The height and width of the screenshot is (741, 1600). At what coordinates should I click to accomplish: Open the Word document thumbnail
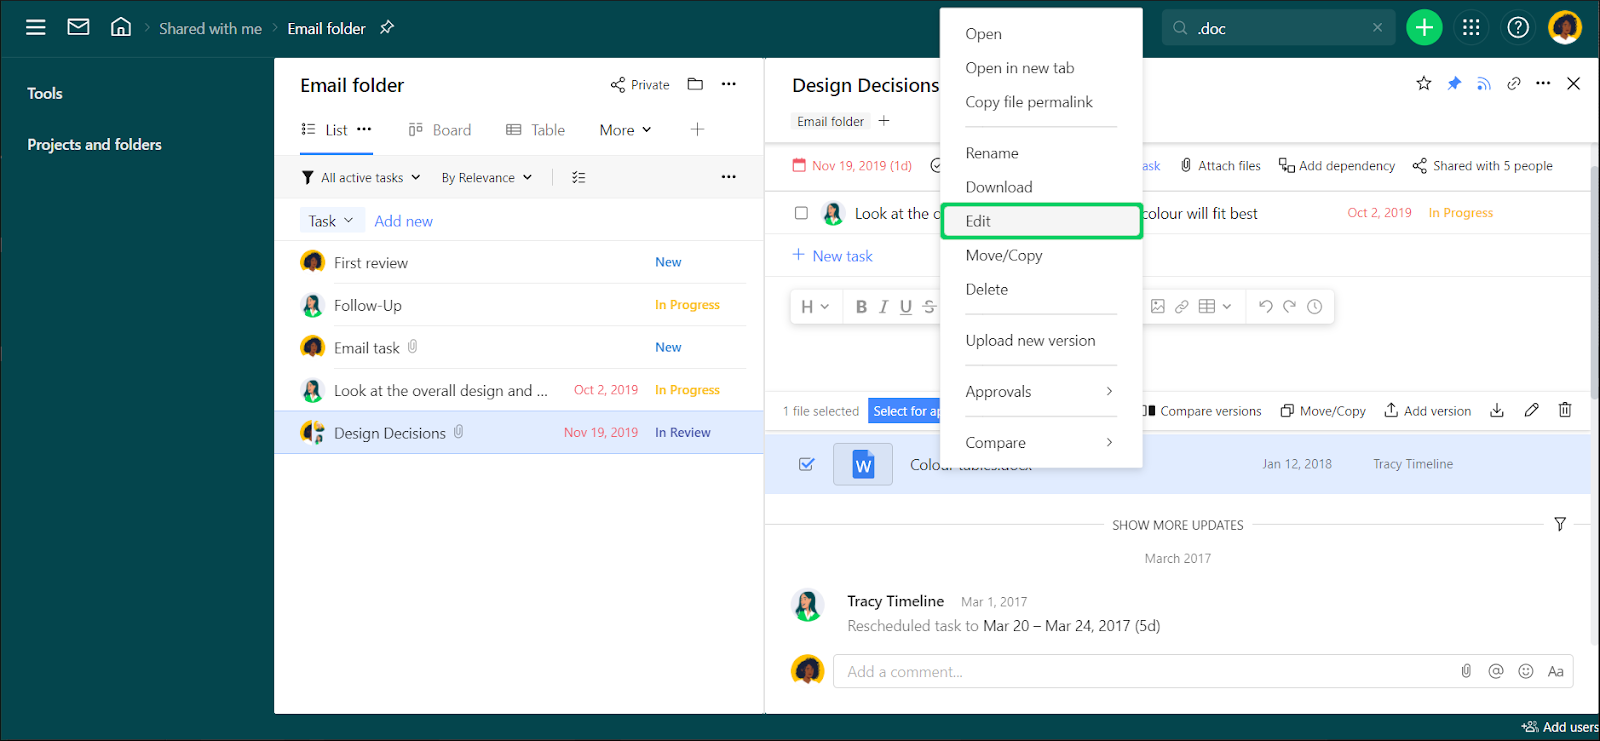863,465
